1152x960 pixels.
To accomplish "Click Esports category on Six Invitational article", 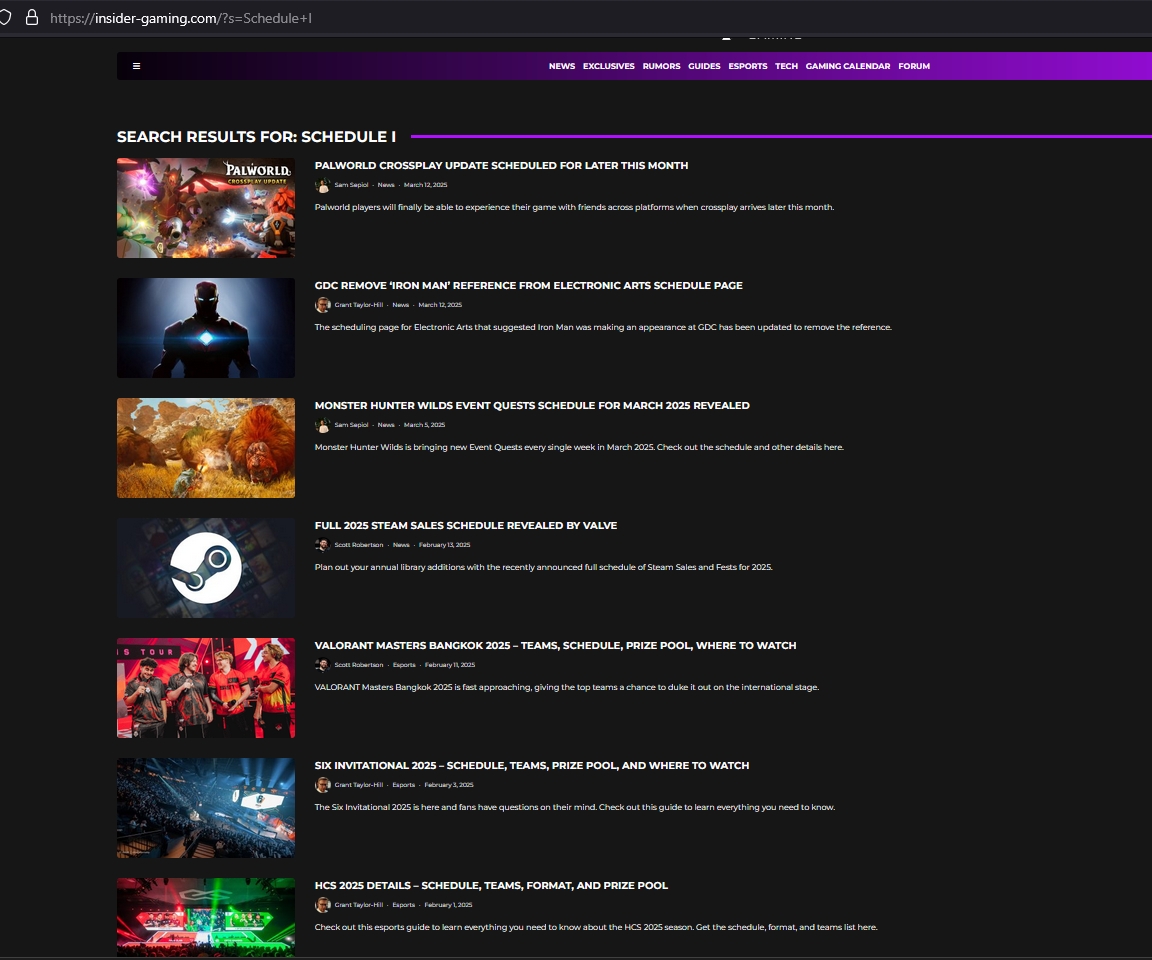I will [x=403, y=784].
